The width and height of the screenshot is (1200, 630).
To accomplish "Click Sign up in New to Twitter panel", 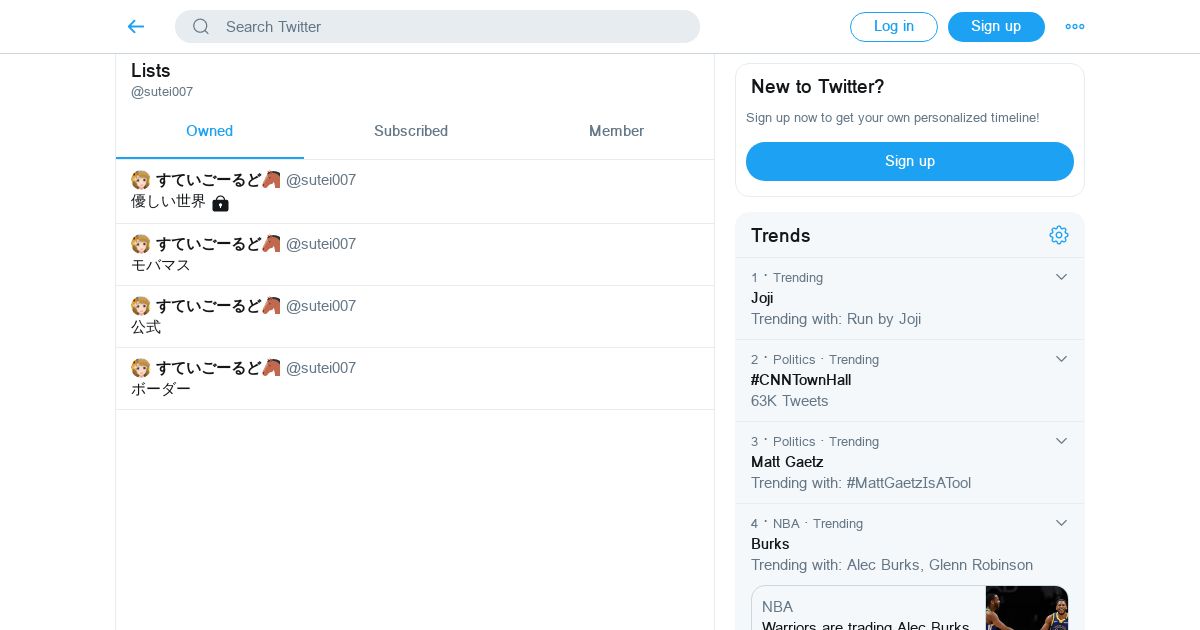I will 909,161.
